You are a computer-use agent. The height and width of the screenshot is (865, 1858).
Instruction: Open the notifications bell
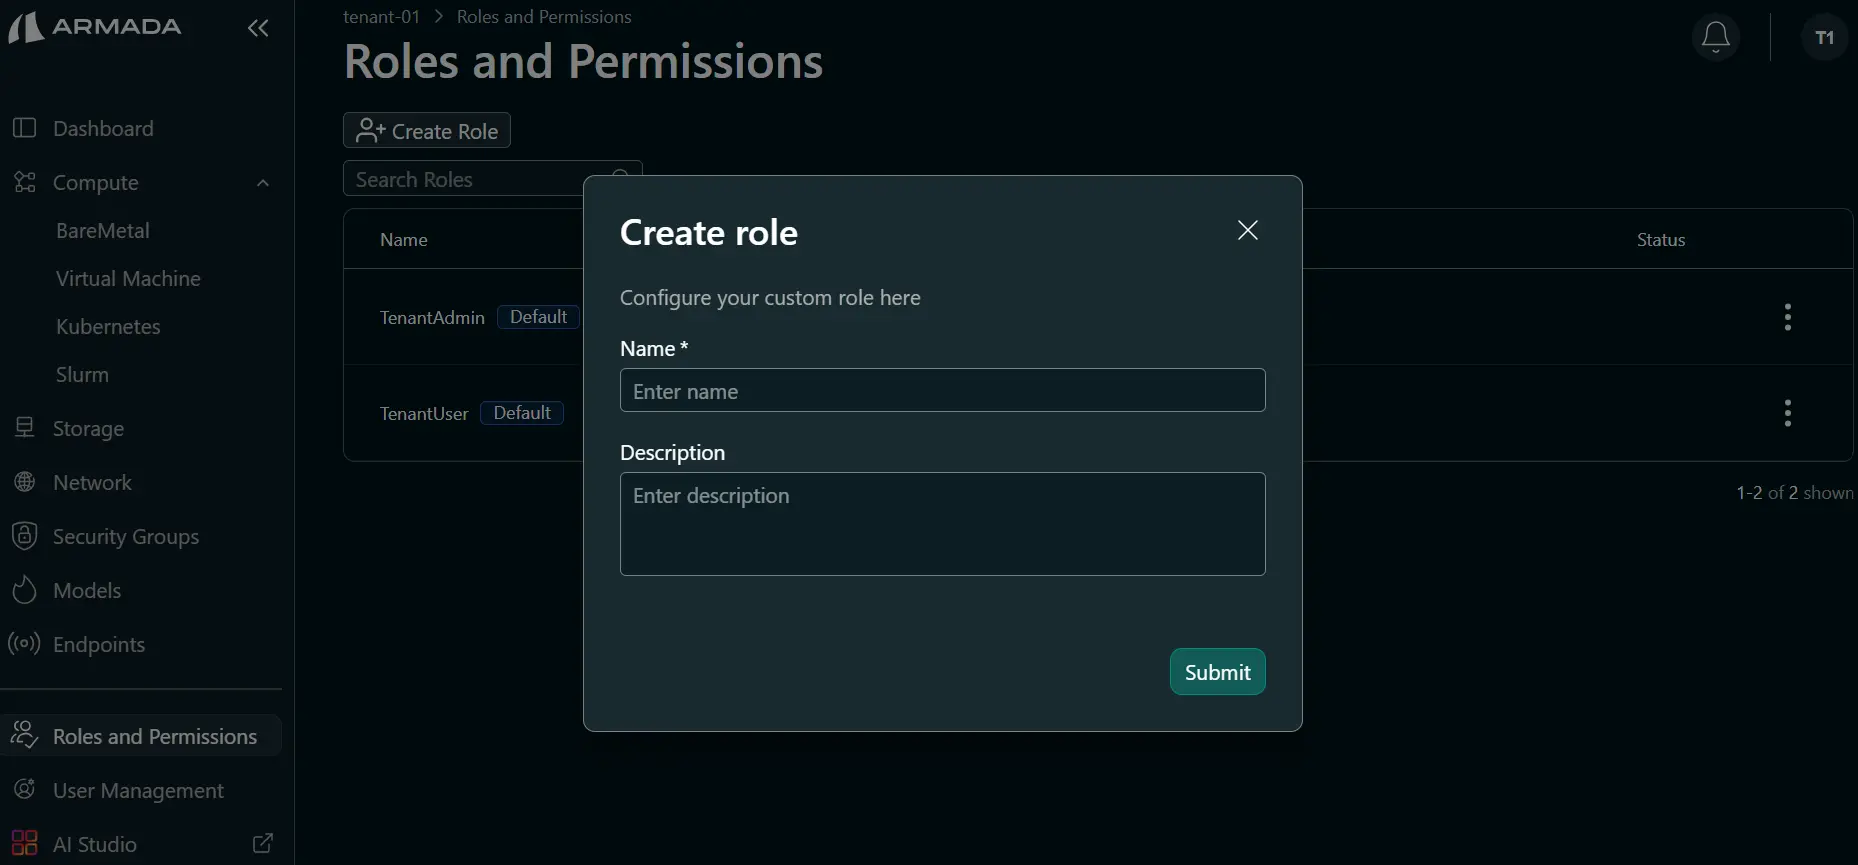tap(1716, 37)
